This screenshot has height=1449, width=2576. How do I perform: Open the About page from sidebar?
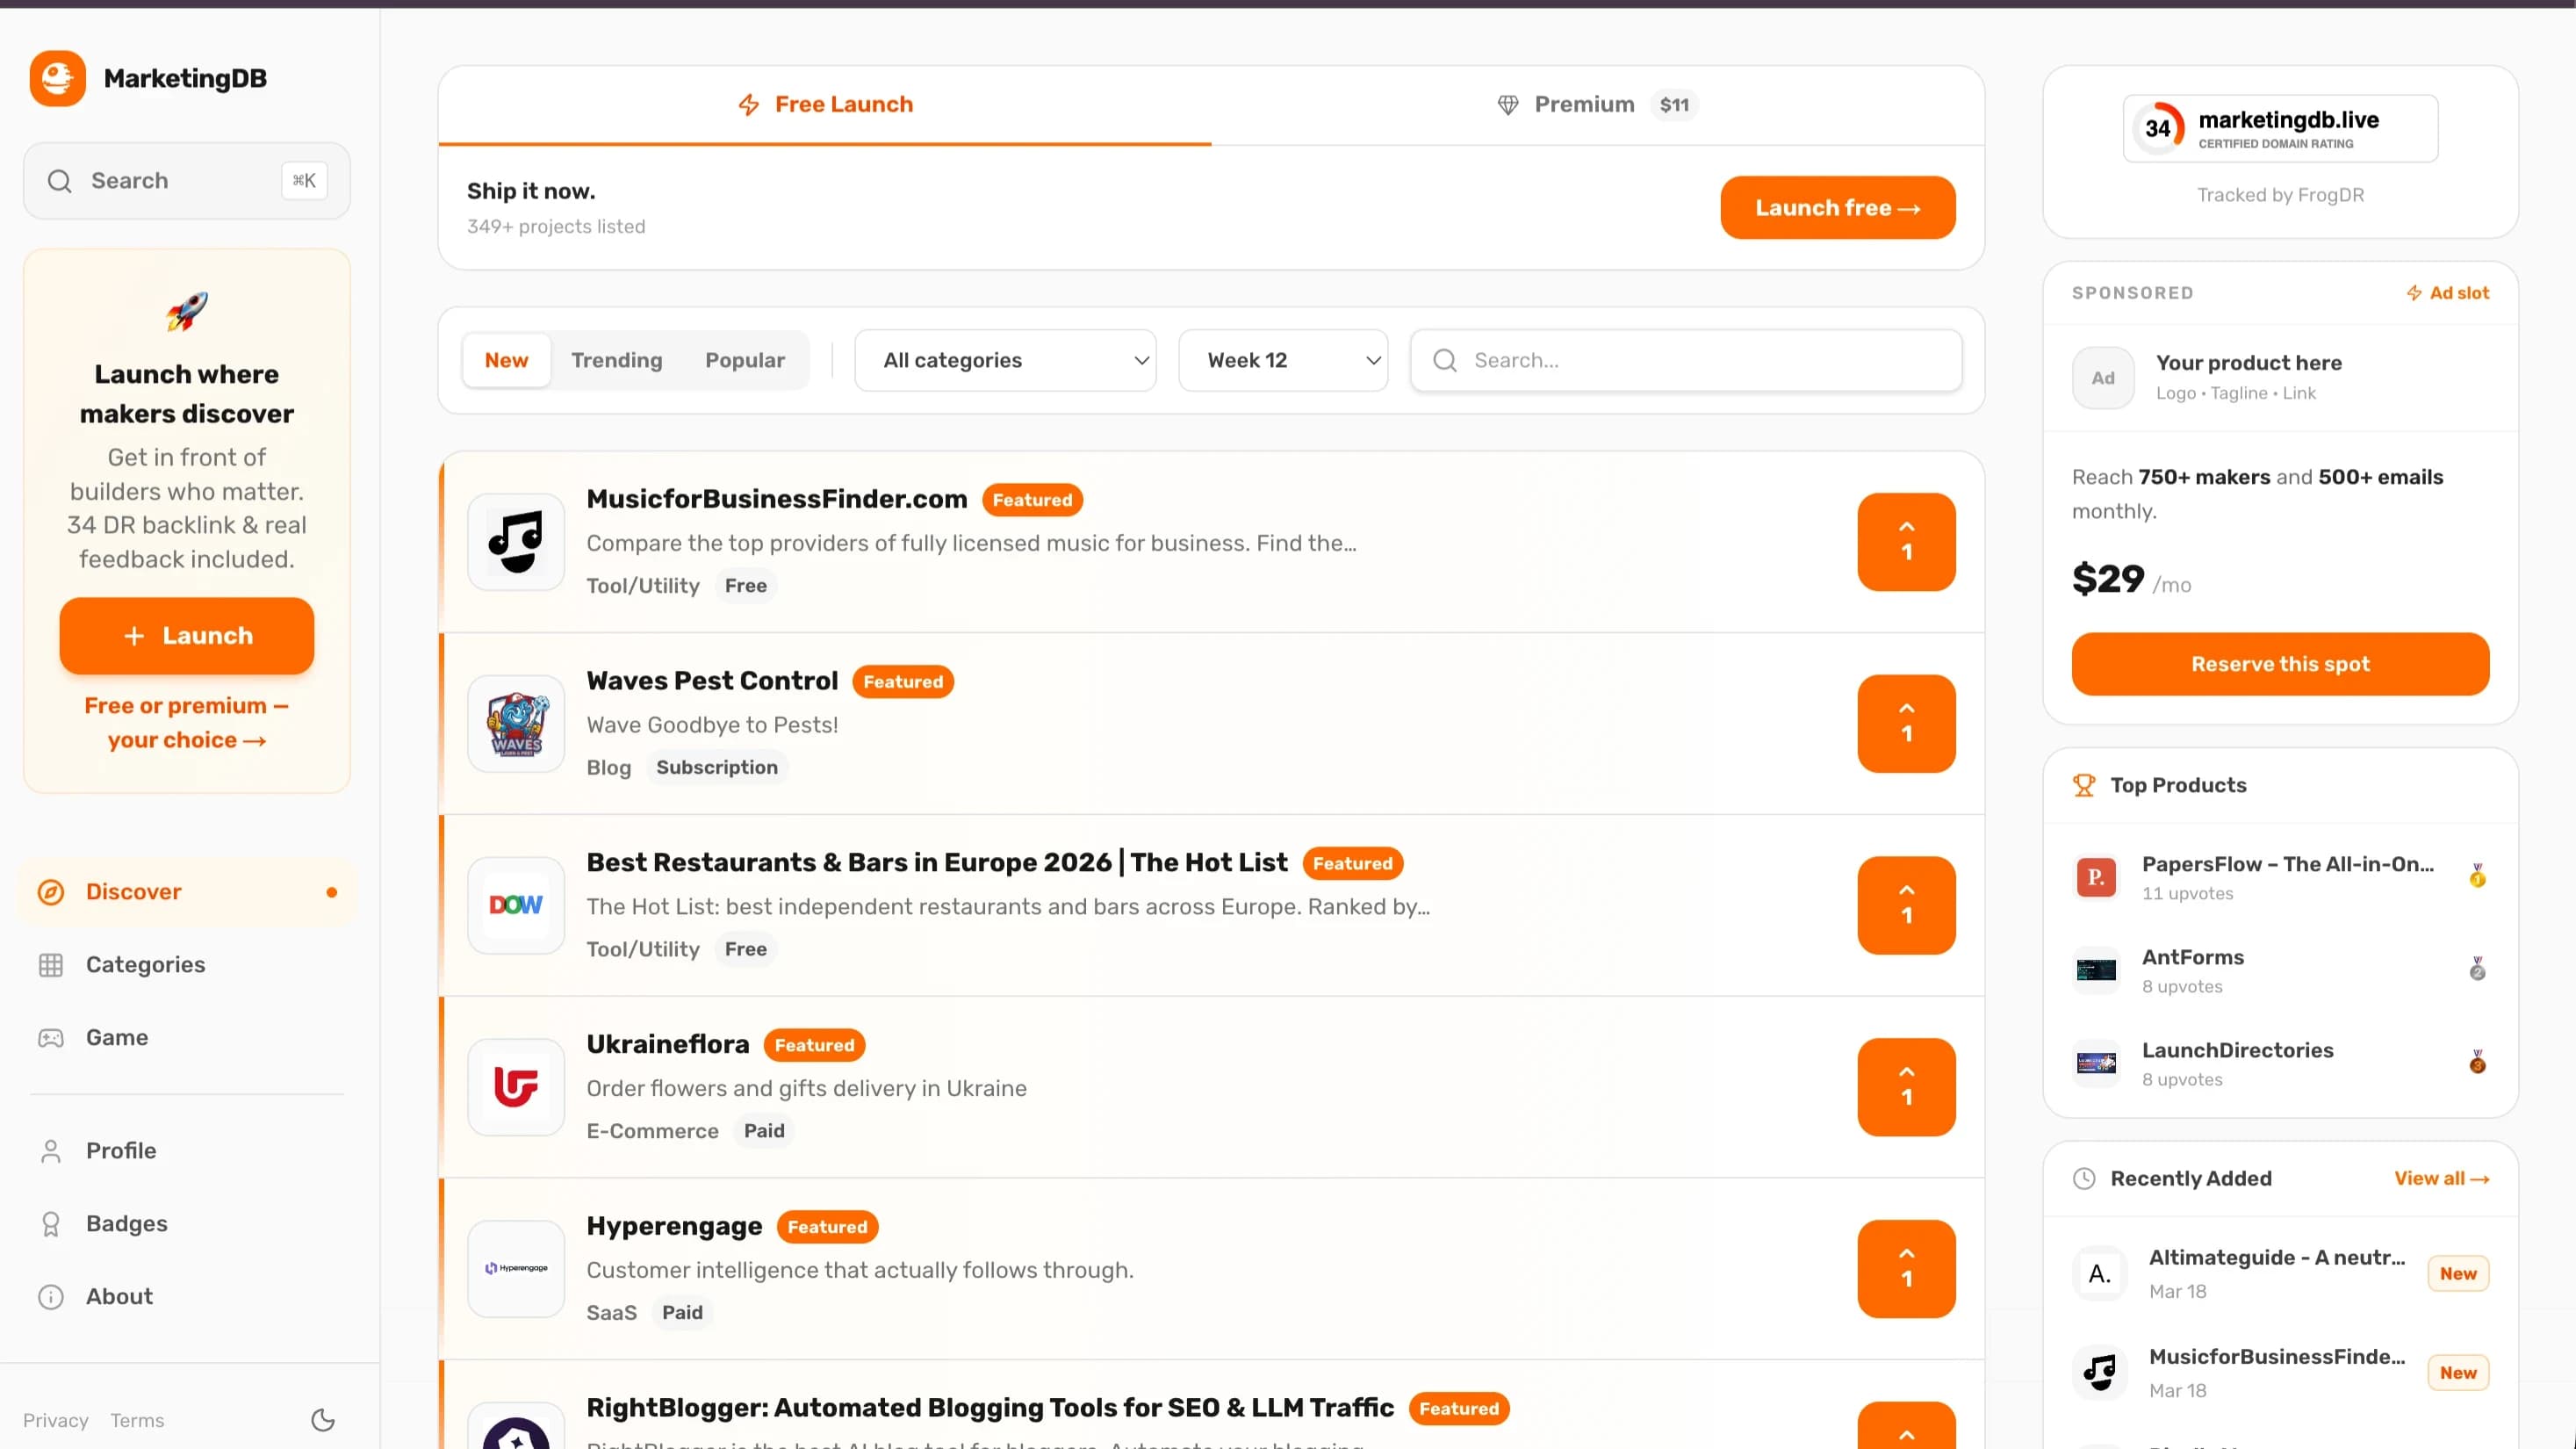click(x=119, y=1296)
